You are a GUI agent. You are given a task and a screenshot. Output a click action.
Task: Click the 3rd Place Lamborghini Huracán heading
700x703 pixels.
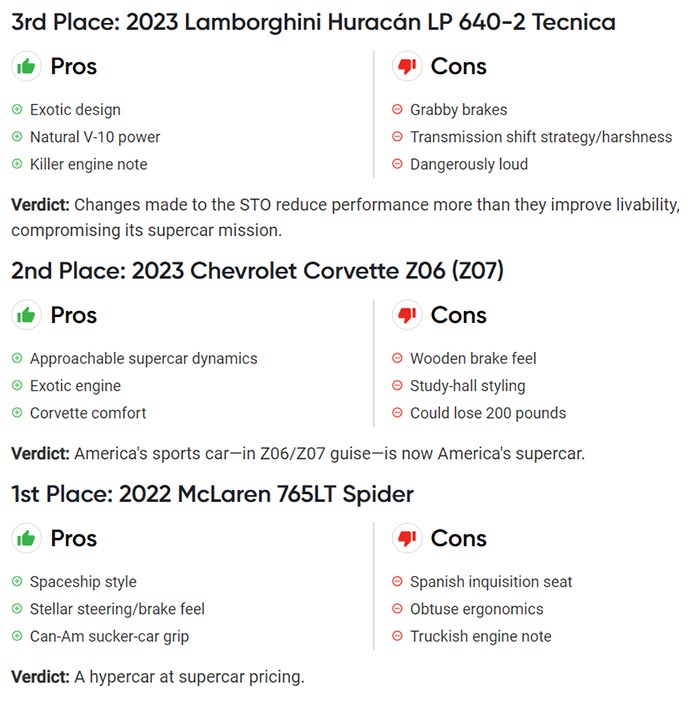coord(313,22)
